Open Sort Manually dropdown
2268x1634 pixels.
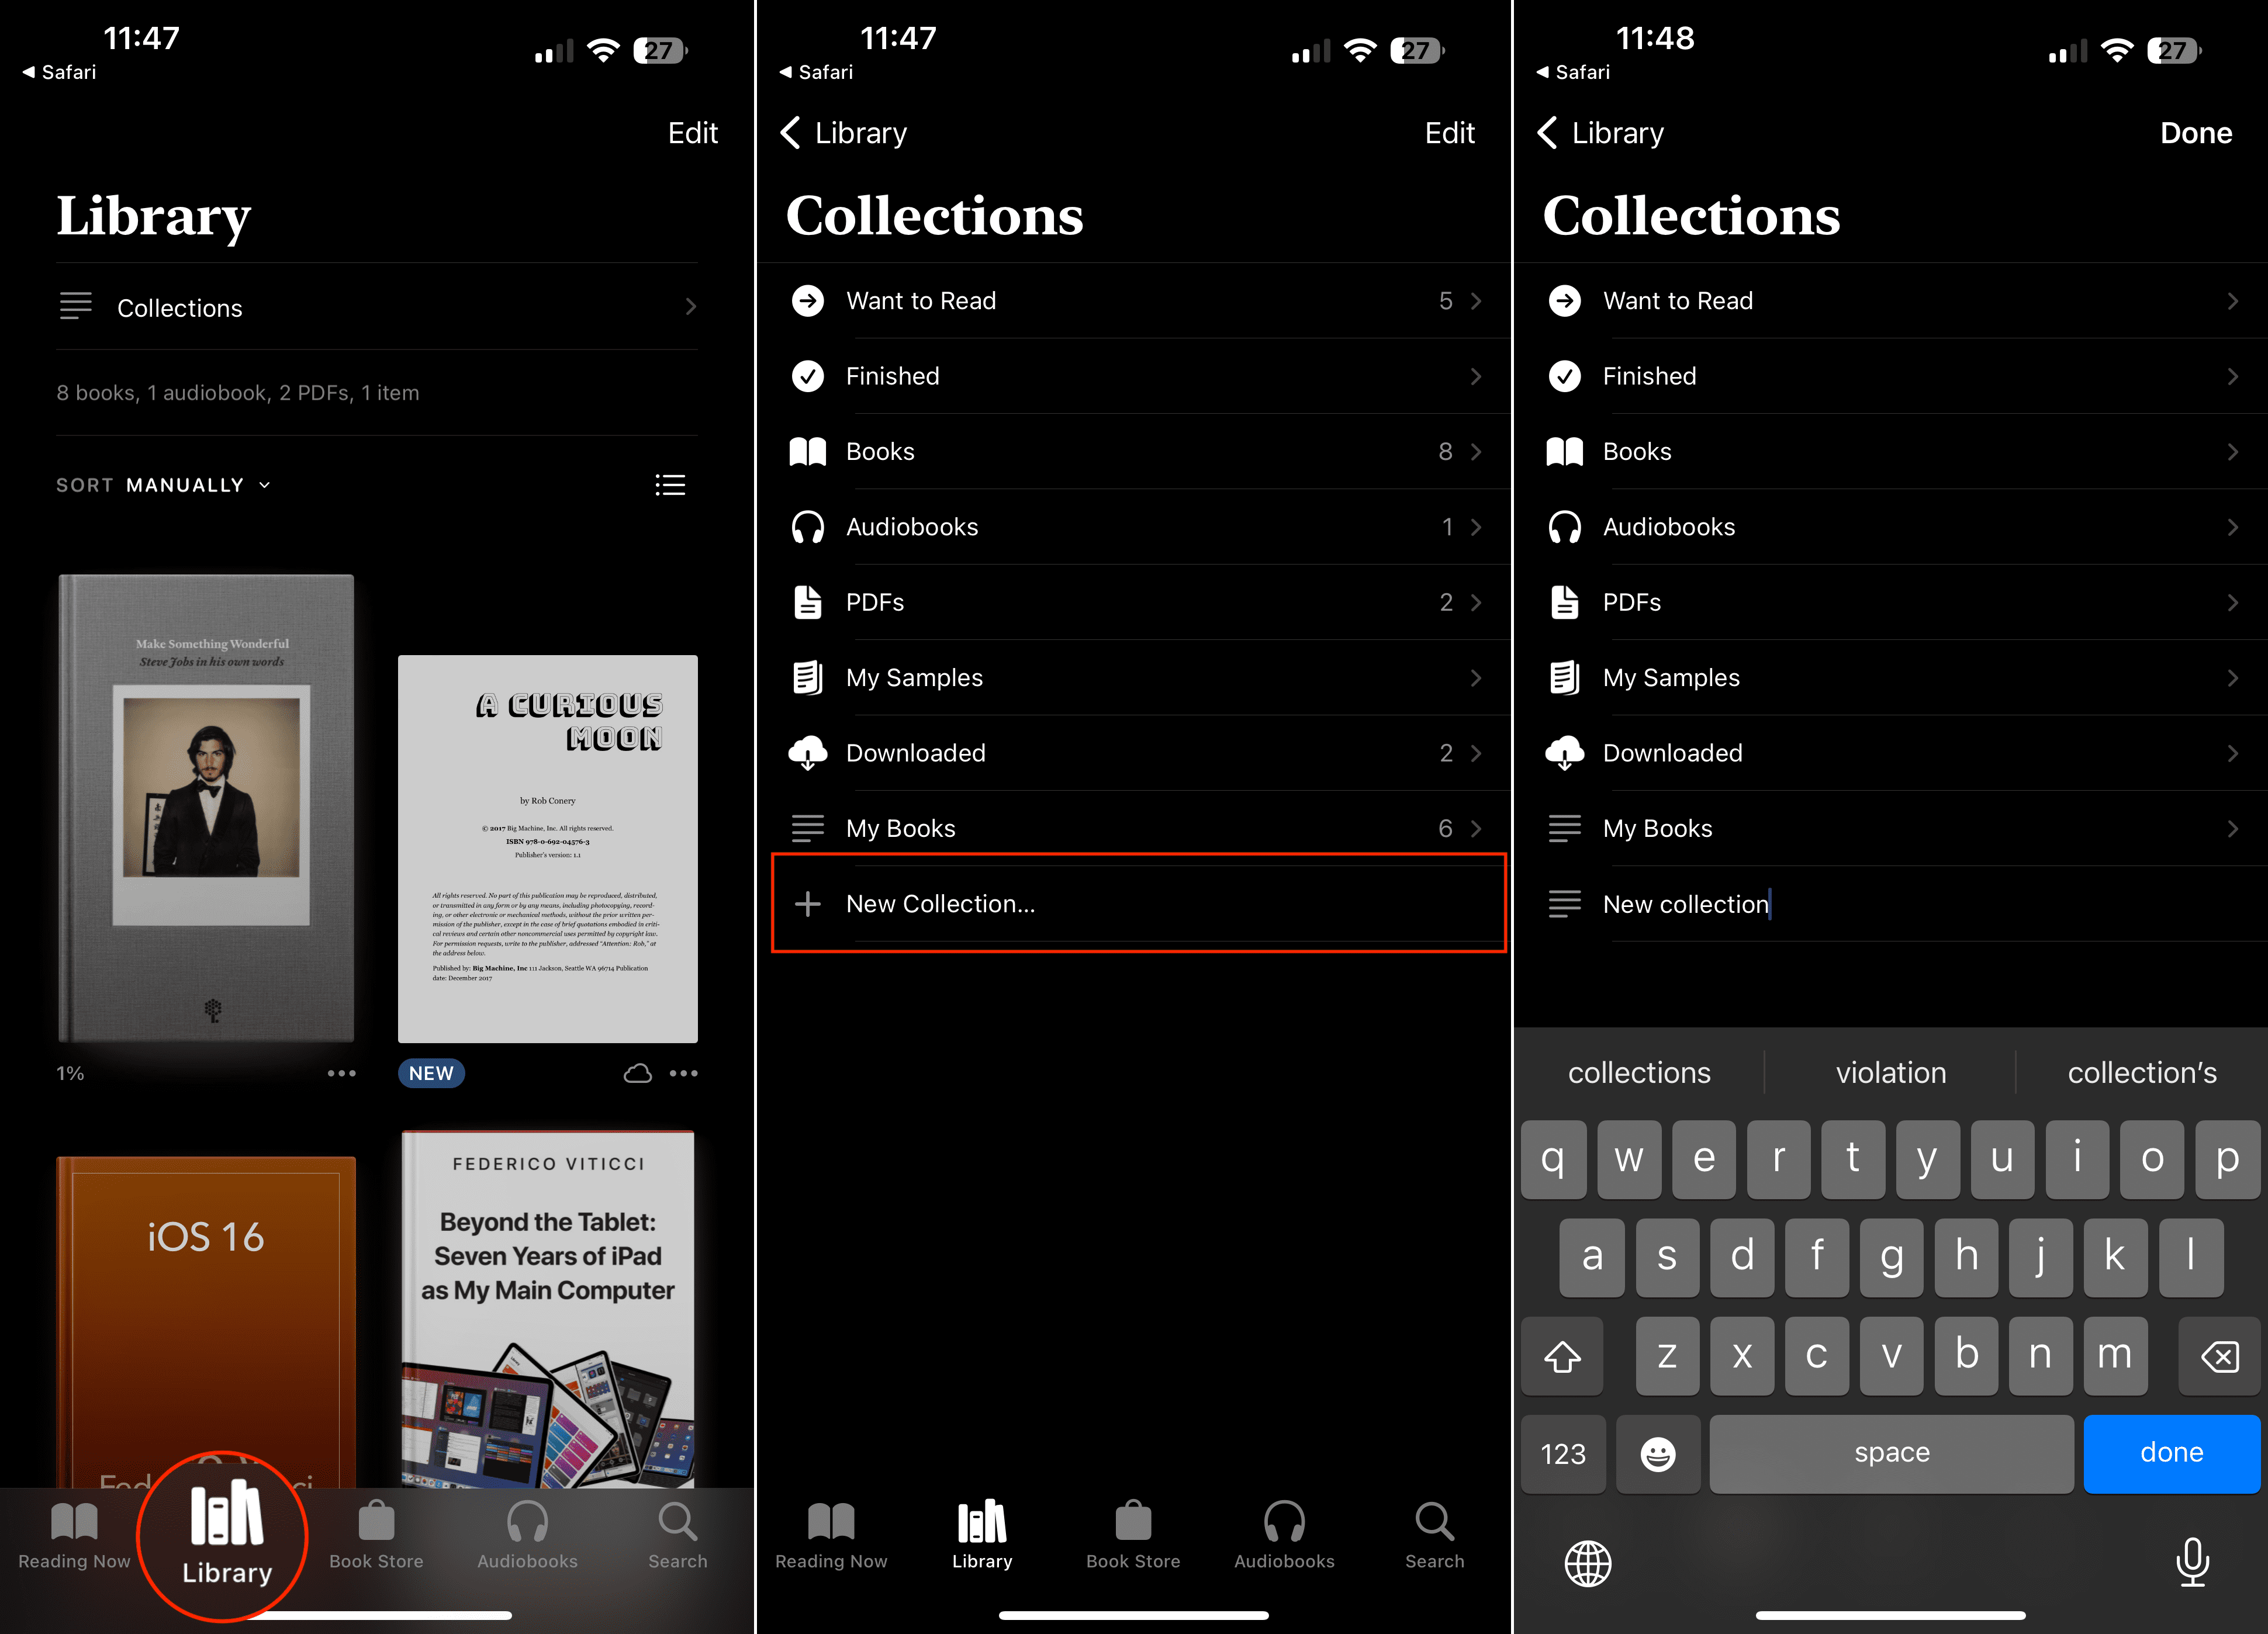164,485
